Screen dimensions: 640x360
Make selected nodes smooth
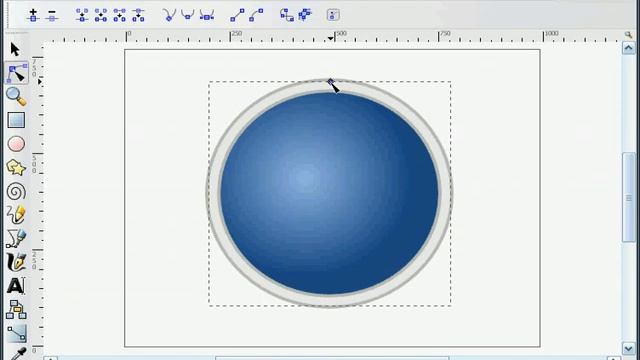[188, 16]
